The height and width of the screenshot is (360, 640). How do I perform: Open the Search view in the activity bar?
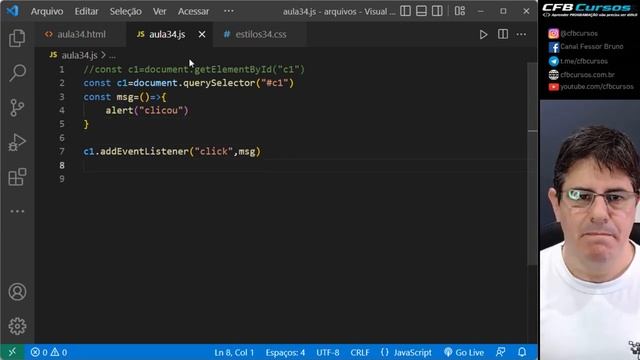coord(17,73)
